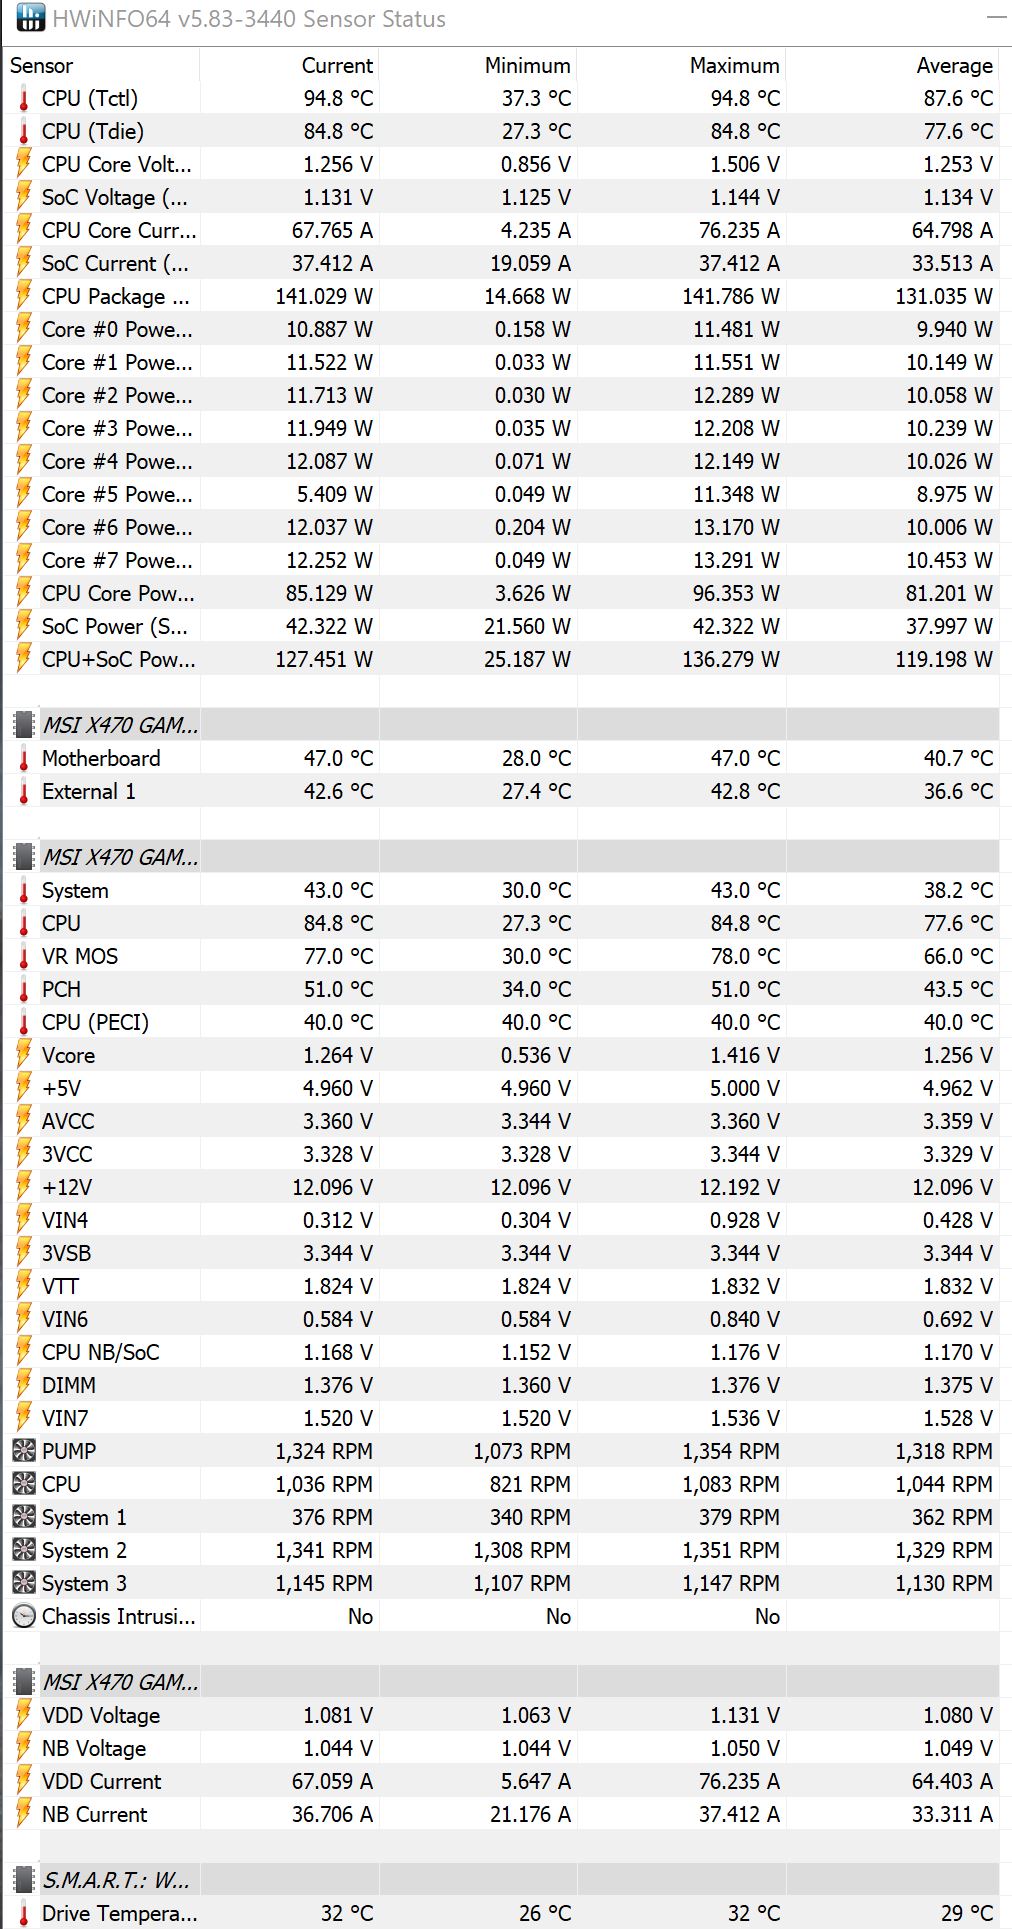Screen dimensions: 1012x1929
Task: Select the AVCC voltage row
Action: tap(501, 1121)
